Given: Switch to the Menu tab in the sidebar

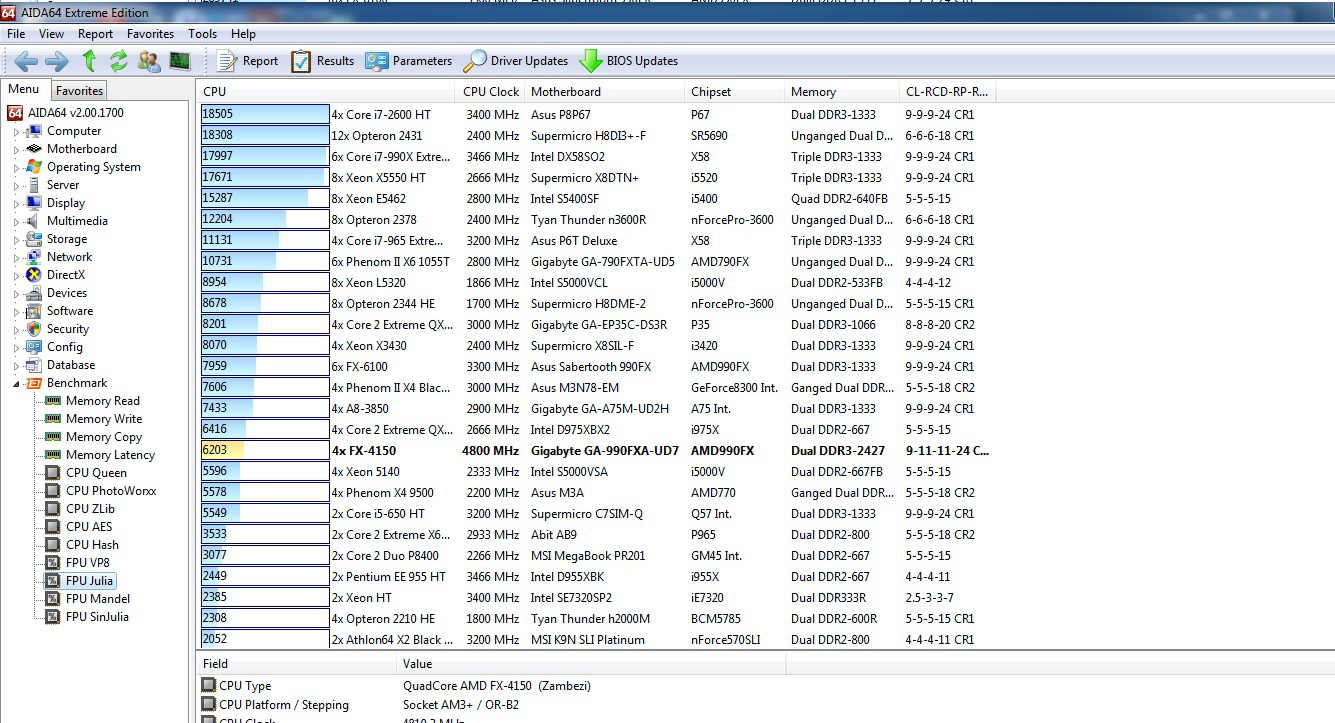Looking at the screenshot, I should tap(24, 90).
